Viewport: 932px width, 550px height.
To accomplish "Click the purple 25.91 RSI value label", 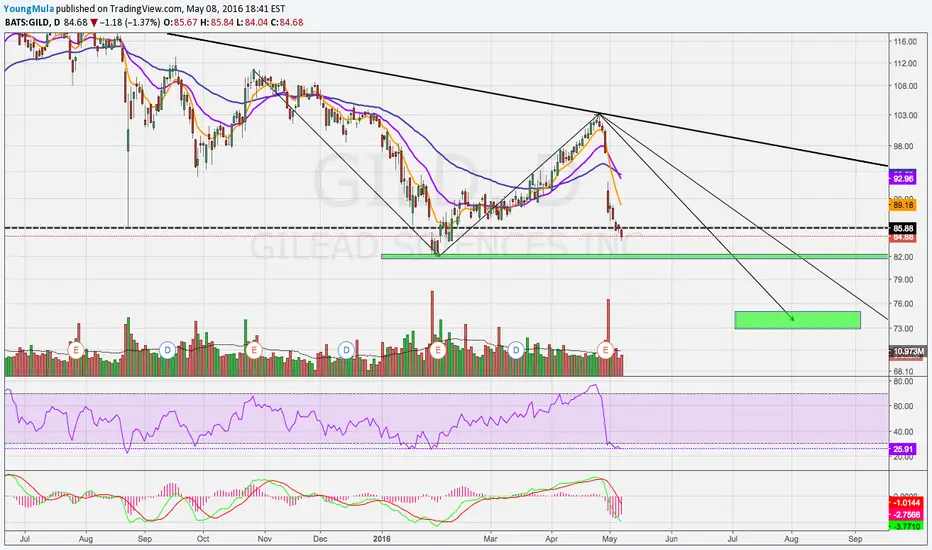I will [x=902, y=450].
